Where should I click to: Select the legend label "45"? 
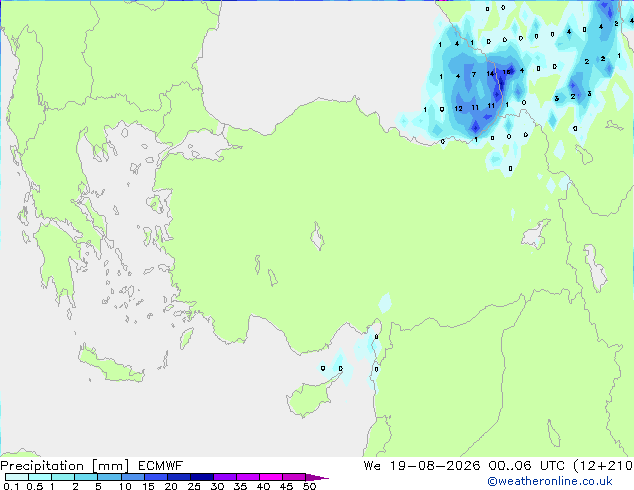point(286,486)
